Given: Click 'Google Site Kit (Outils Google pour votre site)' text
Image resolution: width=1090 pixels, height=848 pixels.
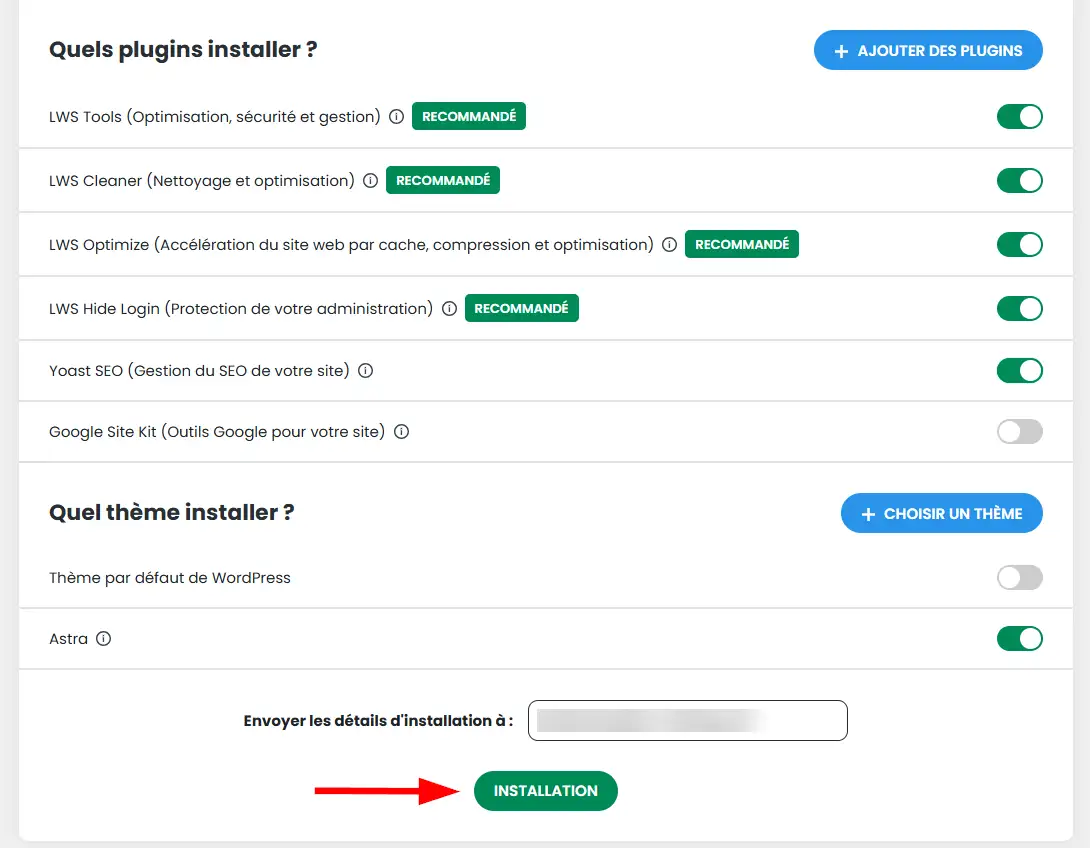Looking at the screenshot, I should [217, 432].
